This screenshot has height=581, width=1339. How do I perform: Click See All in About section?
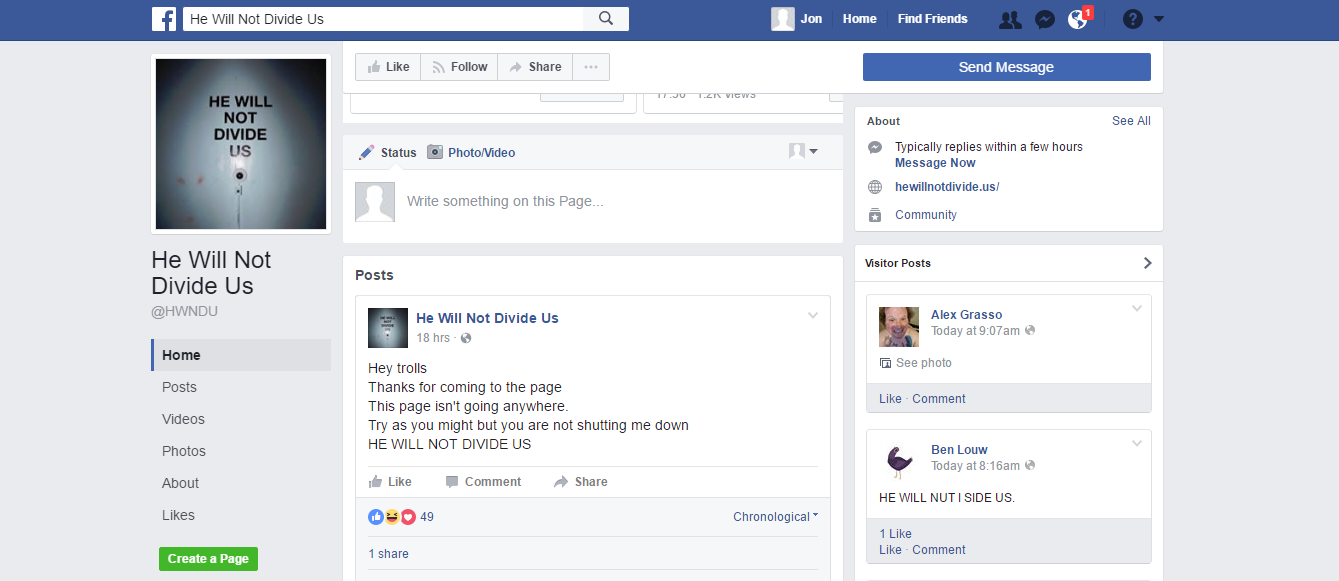1131,121
